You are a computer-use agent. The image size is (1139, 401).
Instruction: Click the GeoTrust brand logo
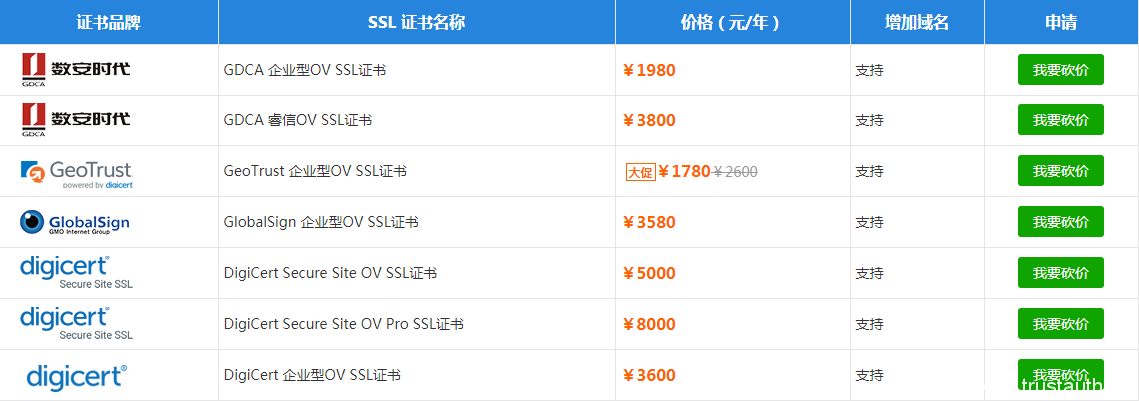(76, 174)
